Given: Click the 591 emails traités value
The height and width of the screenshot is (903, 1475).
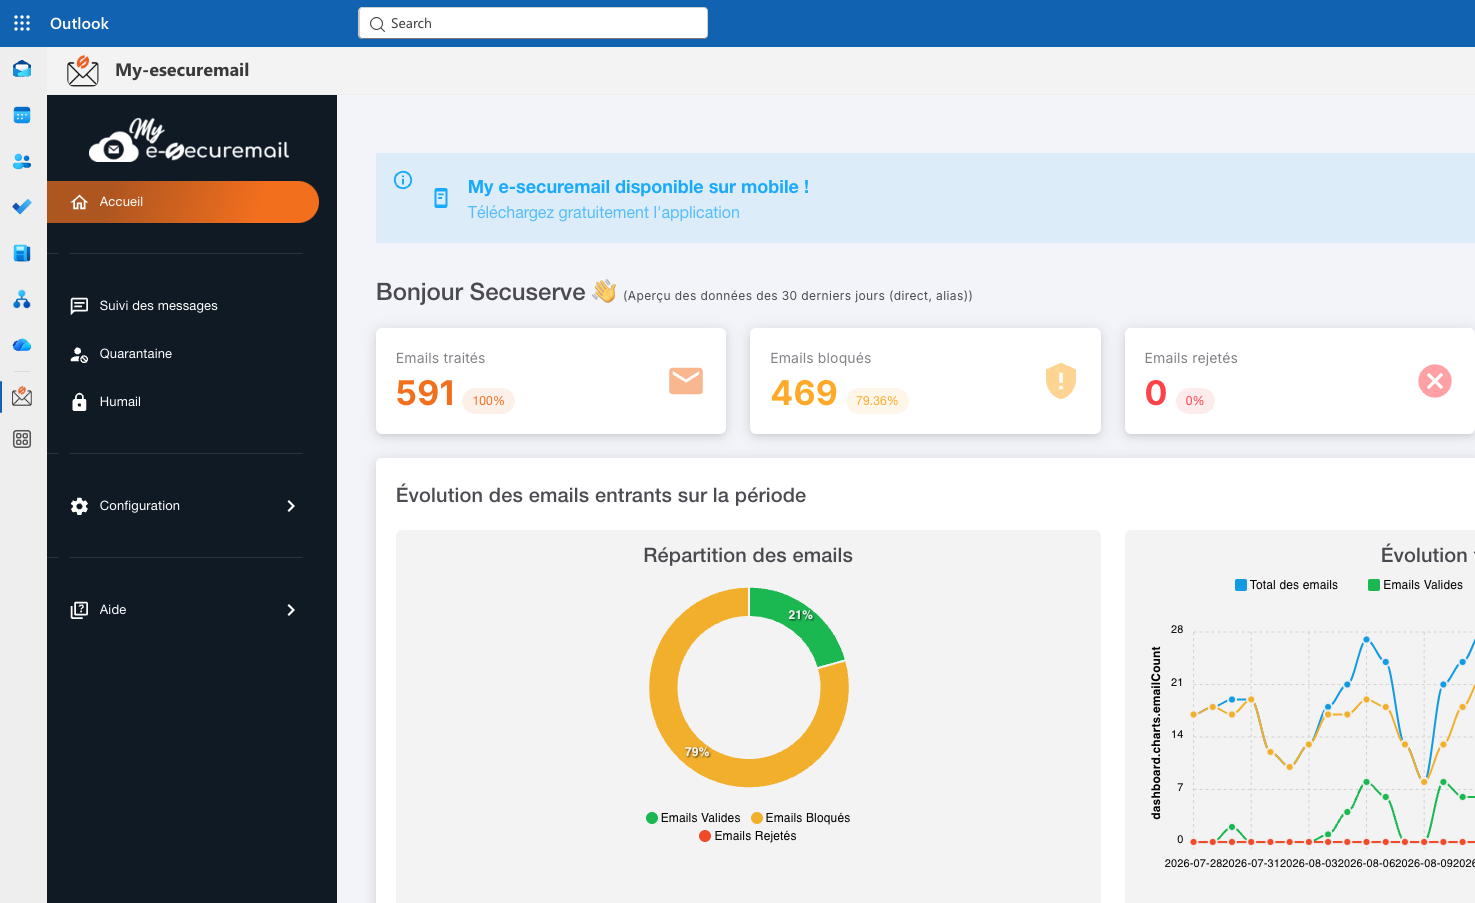Looking at the screenshot, I should 425,393.
